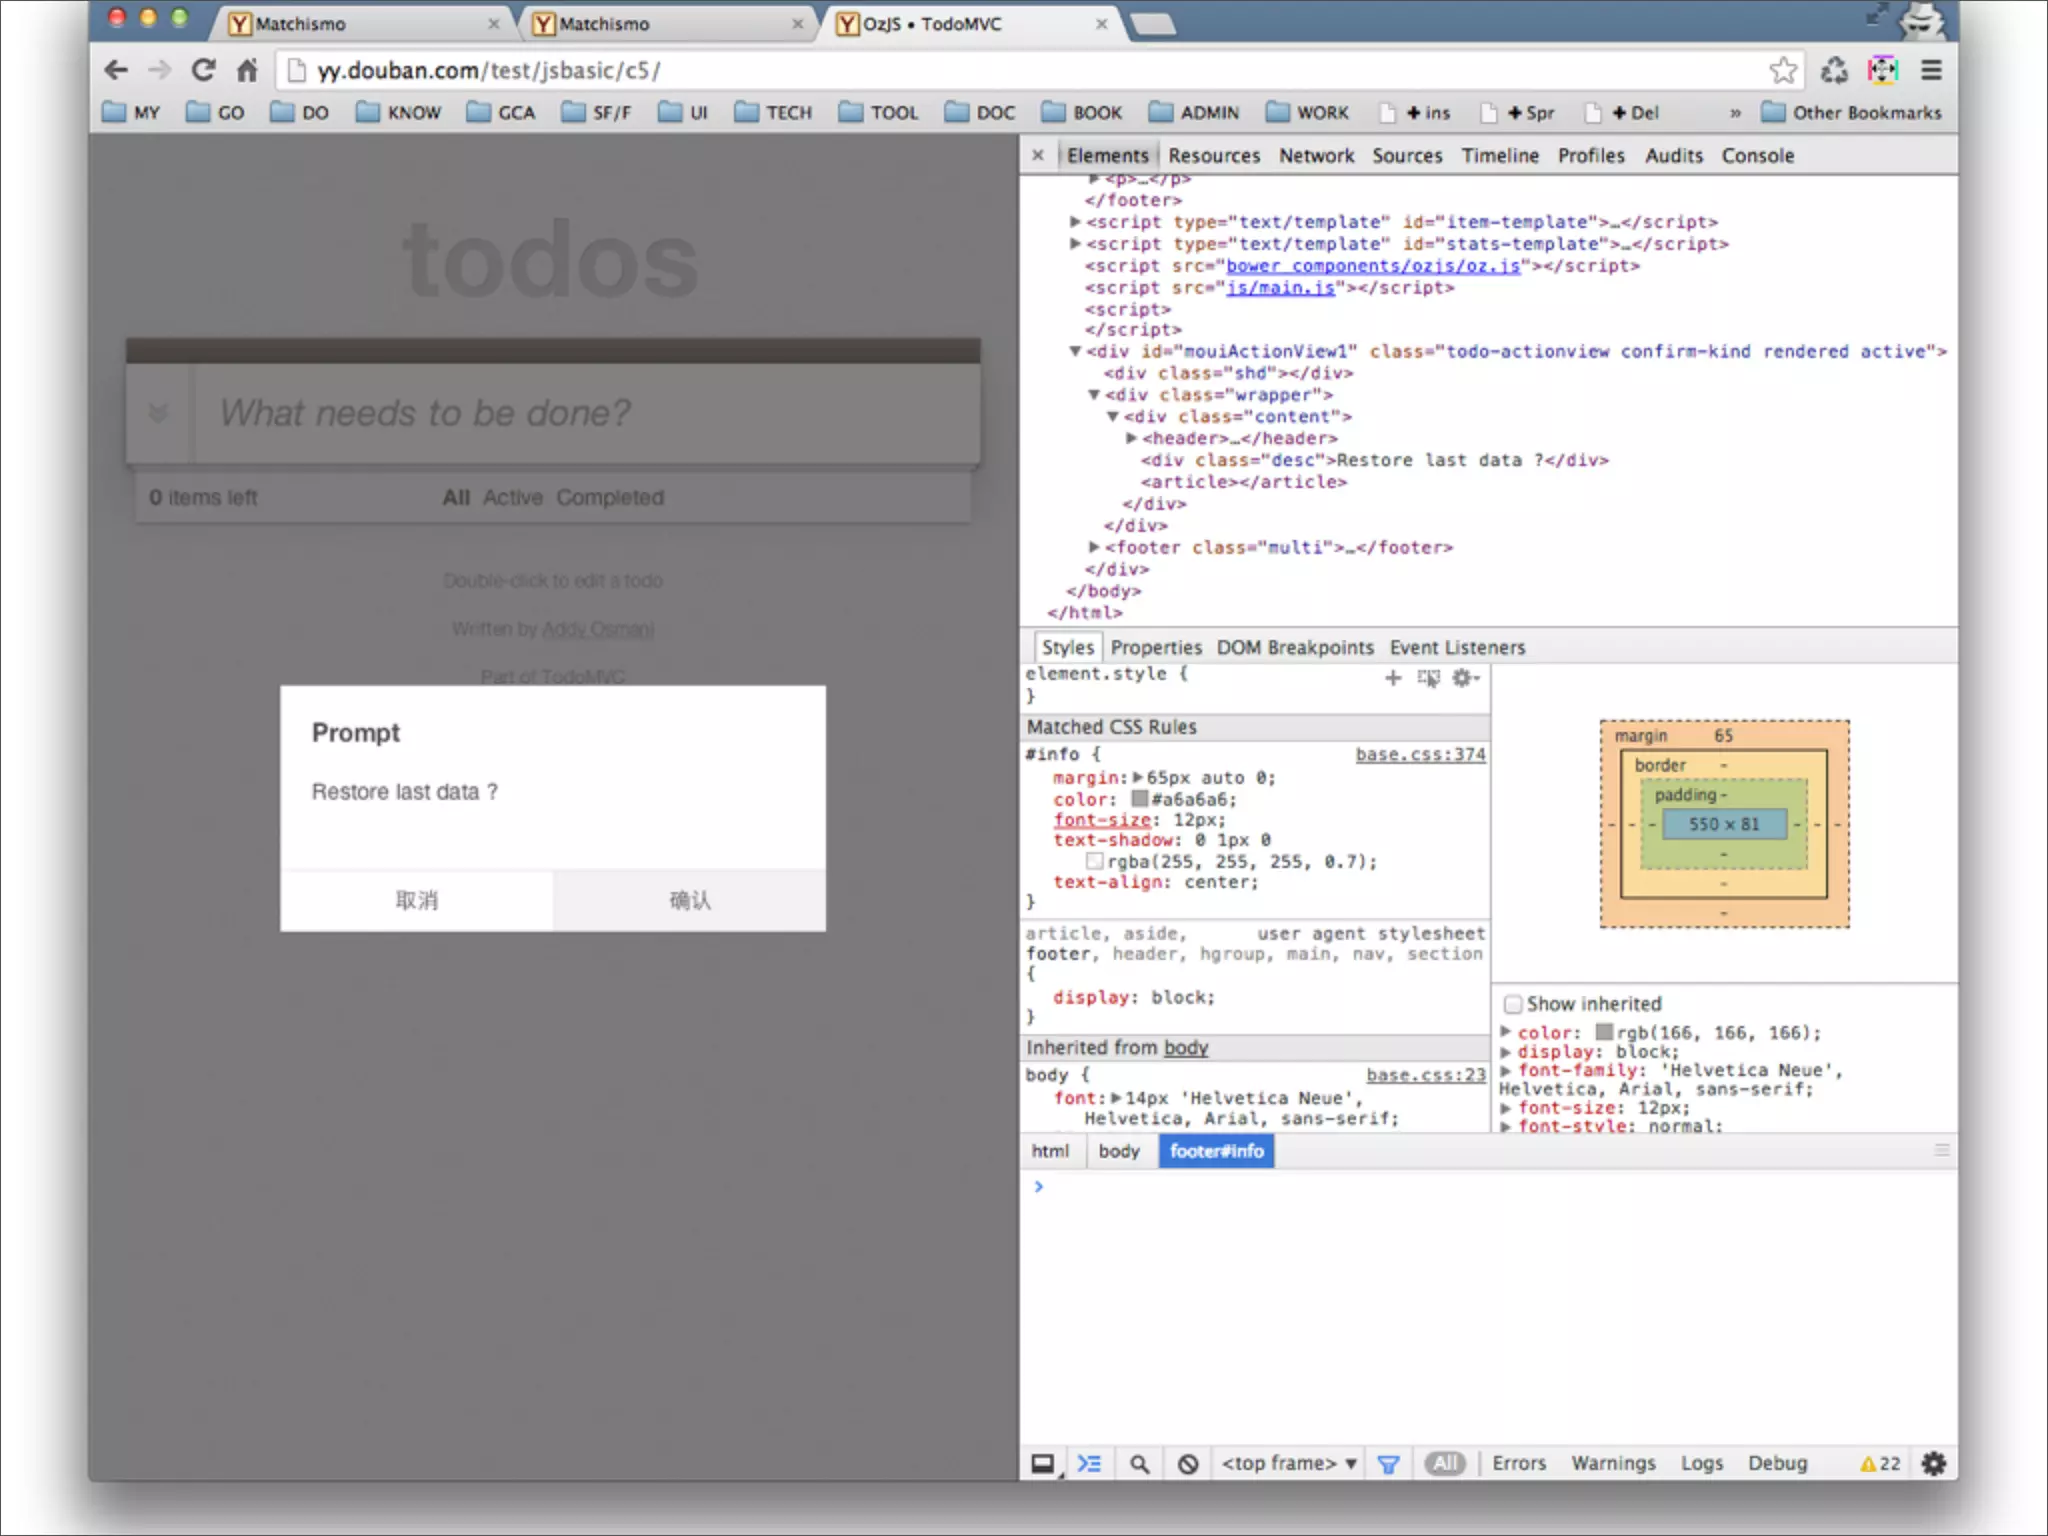Toggle all todos with the chevron icon
Image resolution: width=2048 pixels, height=1536 pixels.
point(158,412)
